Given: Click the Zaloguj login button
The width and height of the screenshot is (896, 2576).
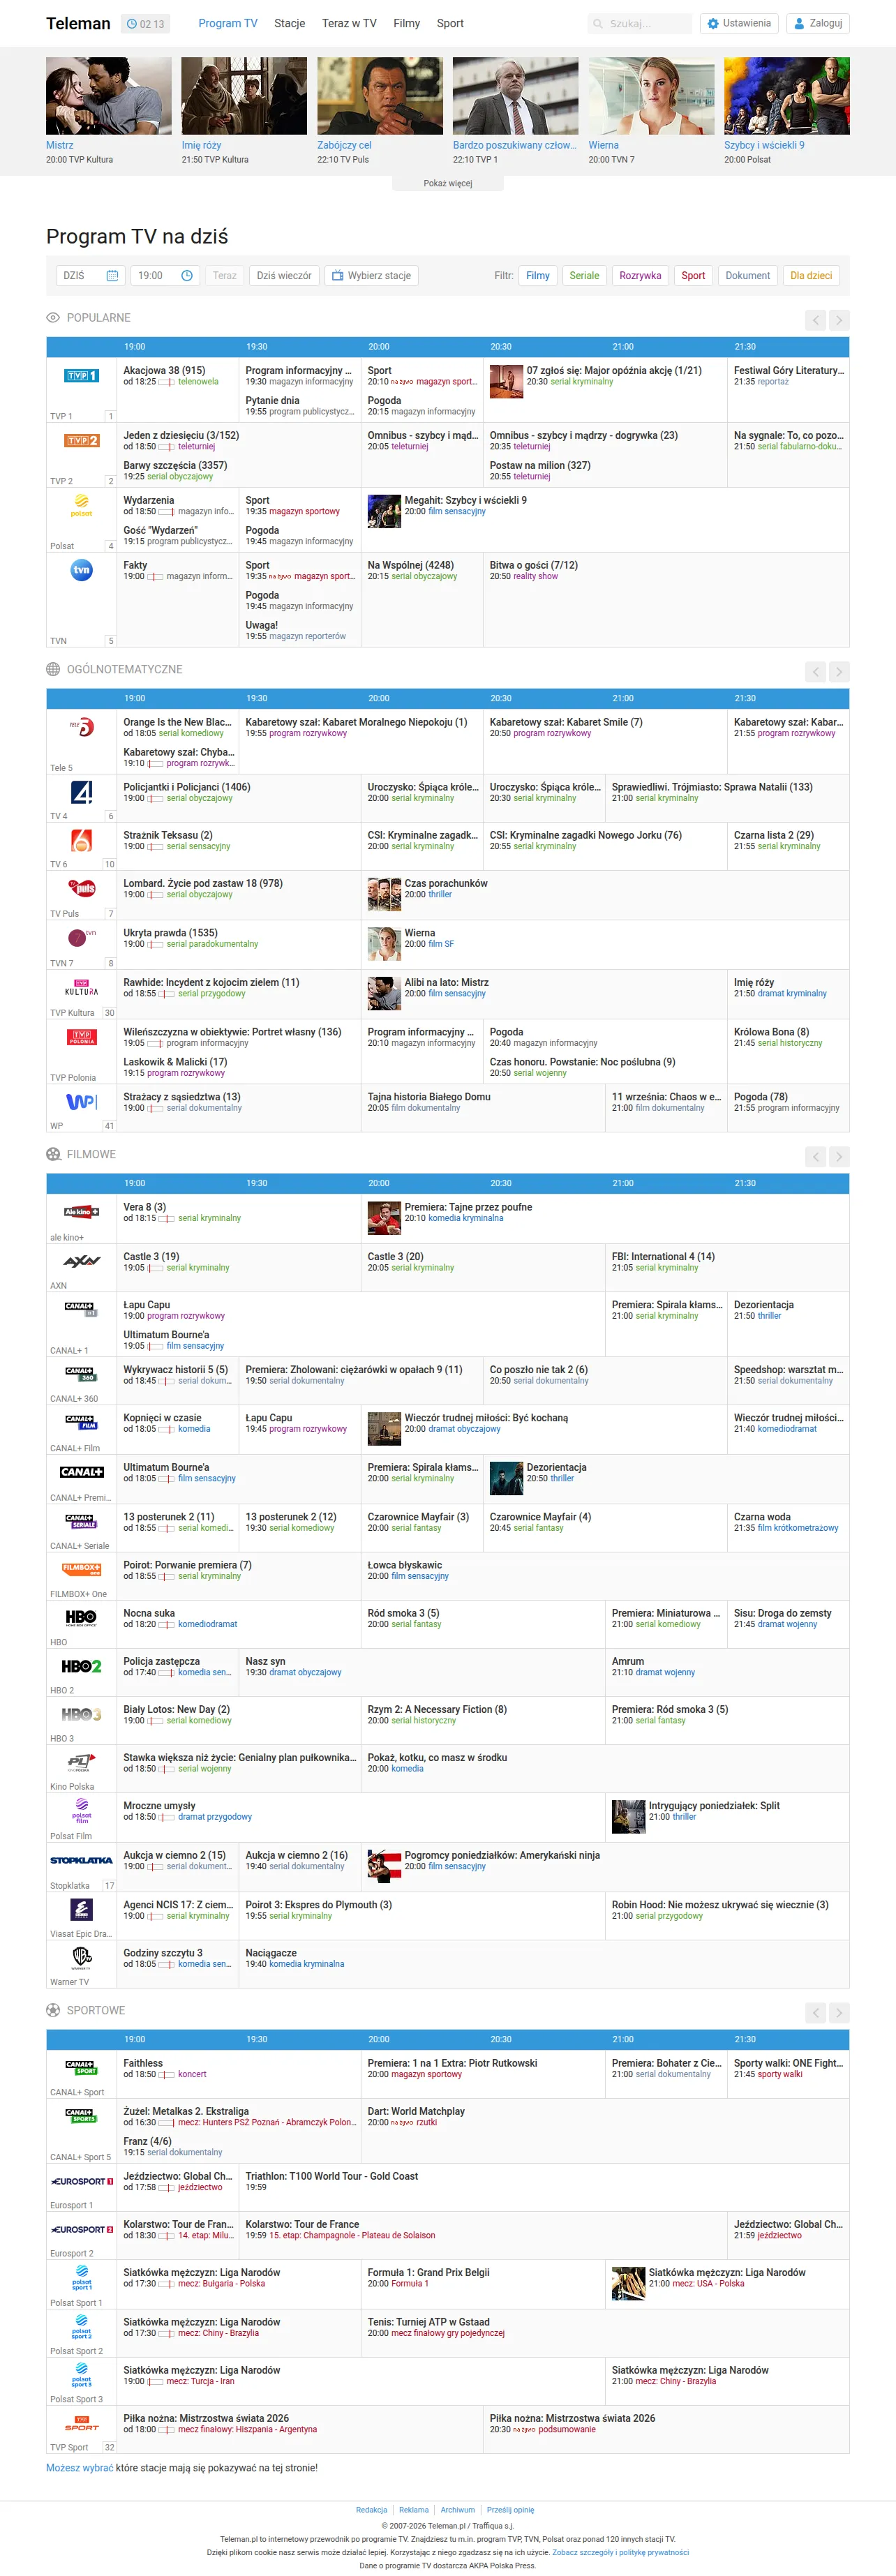Looking at the screenshot, I should [x=818, y=23].
